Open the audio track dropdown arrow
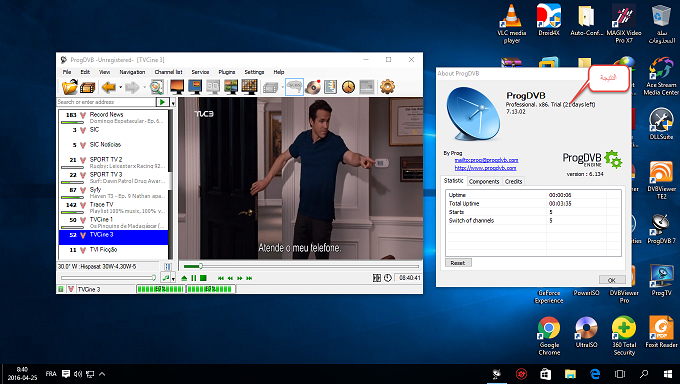Screen dimensions: 680x384 [x=173, y=279]
